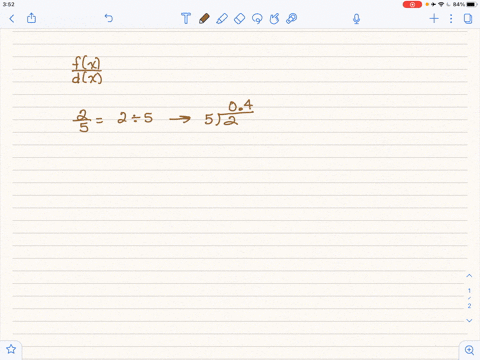Viewport: 480px width, 360px height.
Task: Select the hand touch tool
Action: coord(274,18)
